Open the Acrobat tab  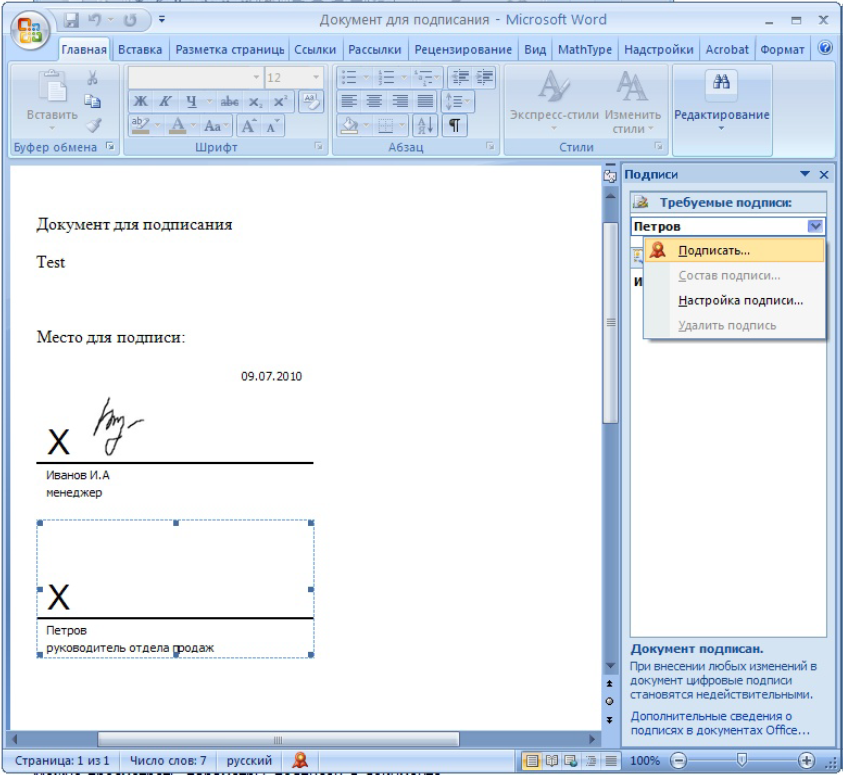click(x=727, y=49)
